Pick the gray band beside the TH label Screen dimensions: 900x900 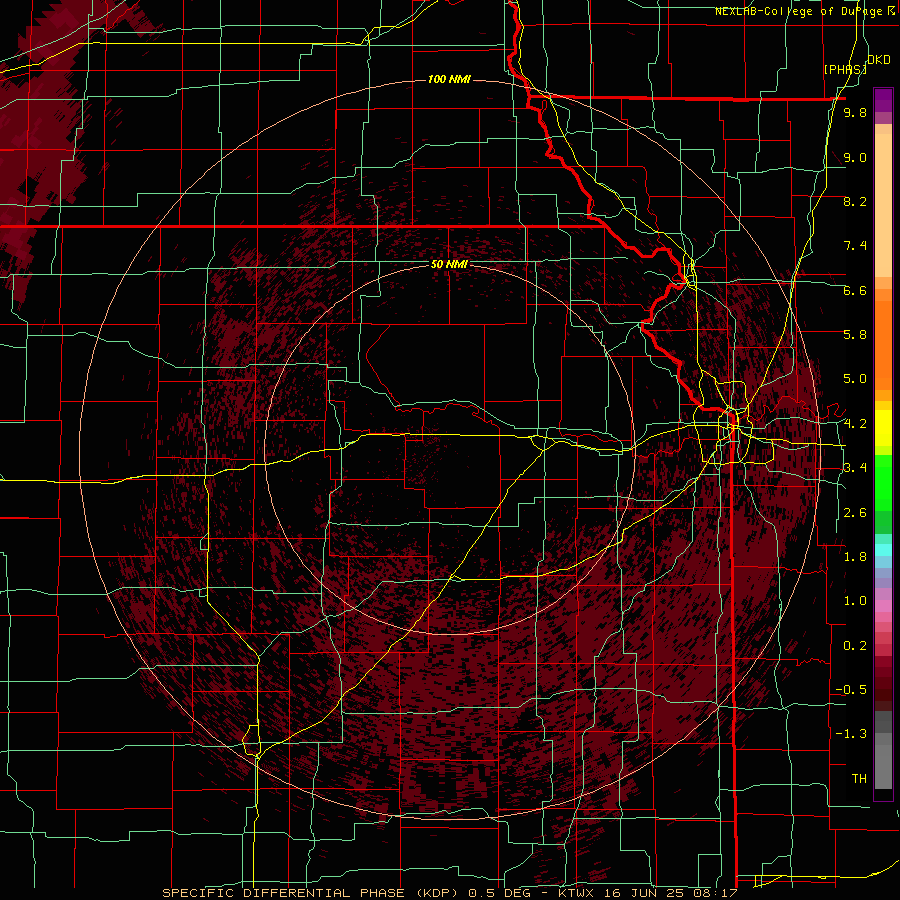pyautogui.click(x=883, y=766)
